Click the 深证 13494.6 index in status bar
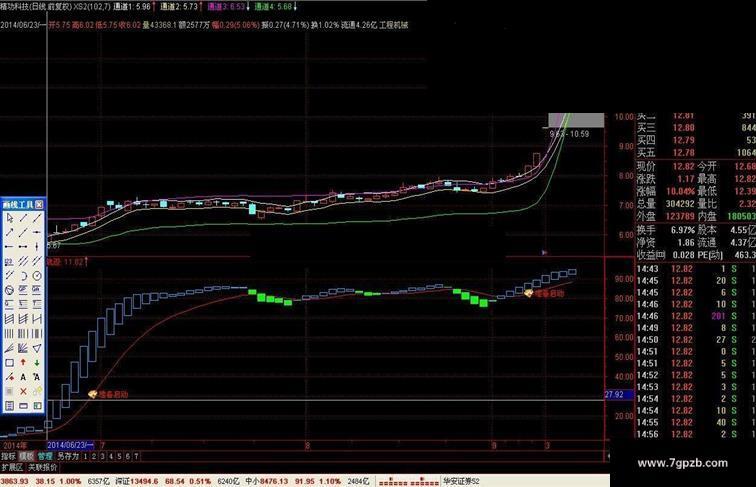Viewport: 756px width, 487px height. [136, 481]
